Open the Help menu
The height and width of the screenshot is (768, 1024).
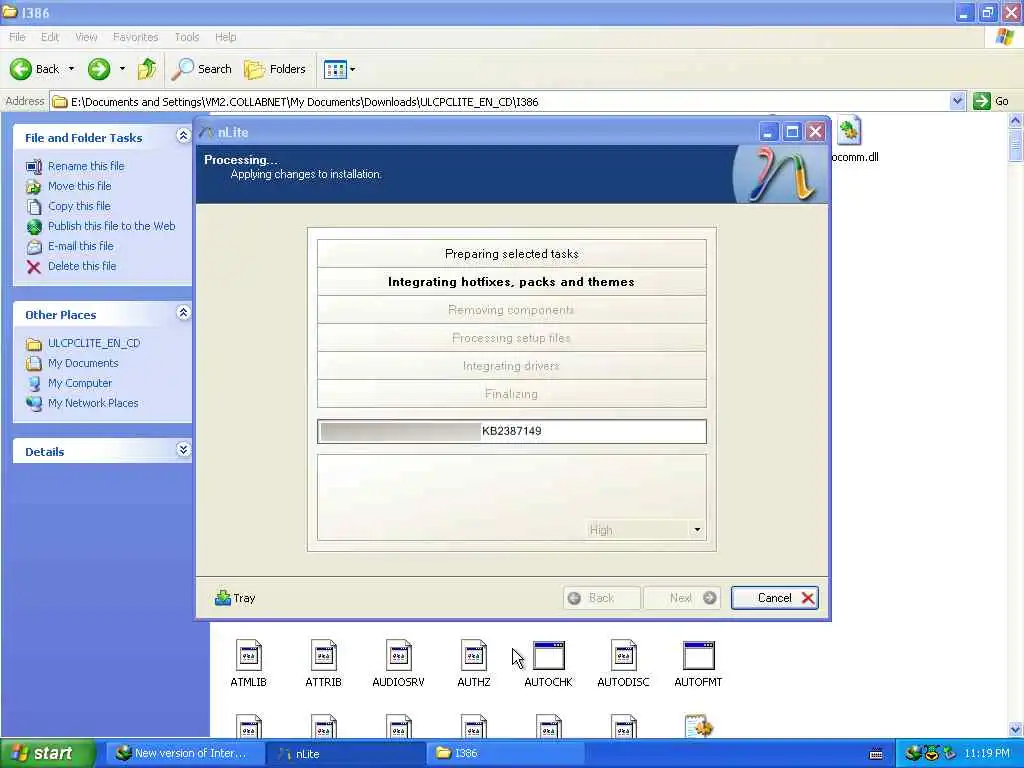point(225,37)
